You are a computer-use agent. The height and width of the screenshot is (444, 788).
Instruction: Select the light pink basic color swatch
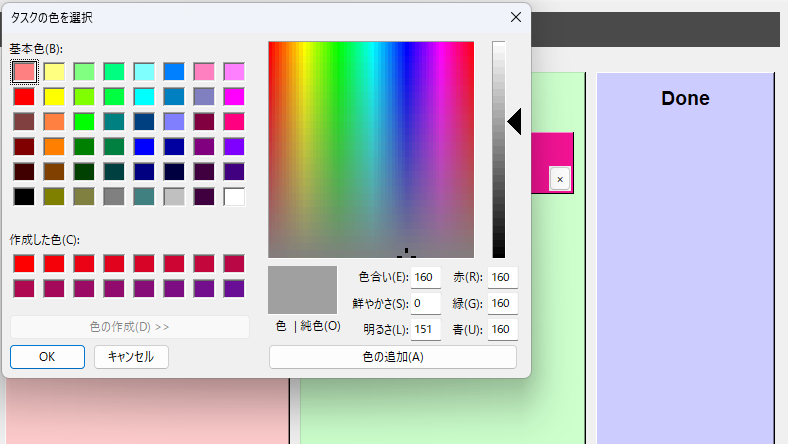24,72
